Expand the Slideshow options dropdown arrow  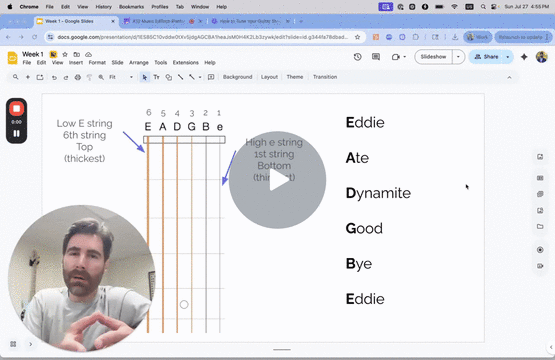(x=458, y=57)
